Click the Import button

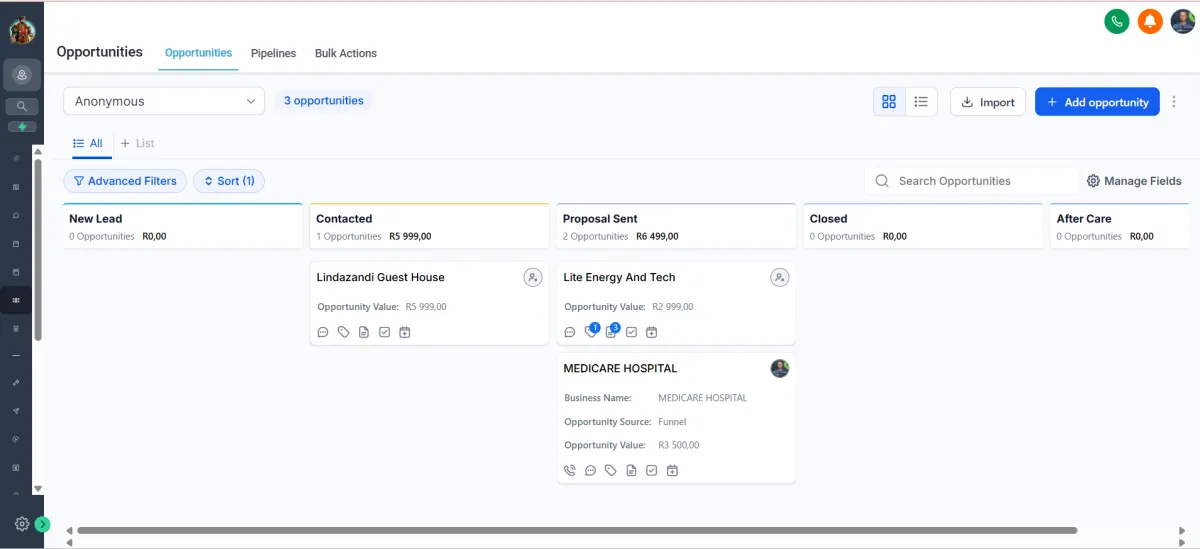click(x=988, y=102)
